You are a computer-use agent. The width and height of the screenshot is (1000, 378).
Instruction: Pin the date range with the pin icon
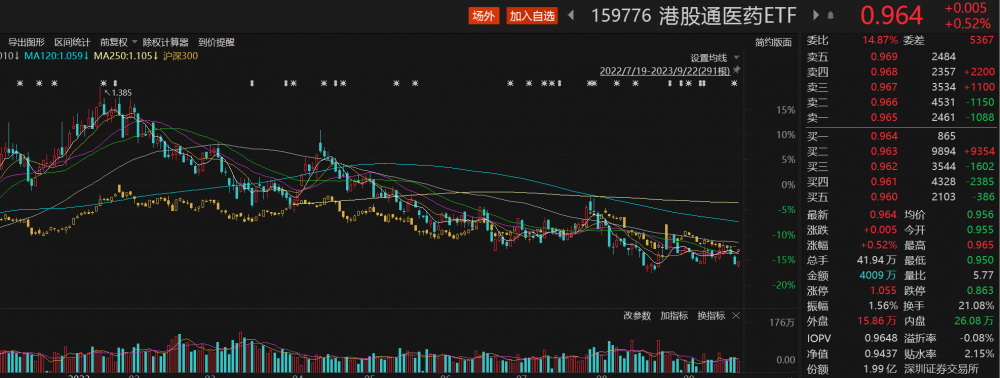(x=737, y=70)
